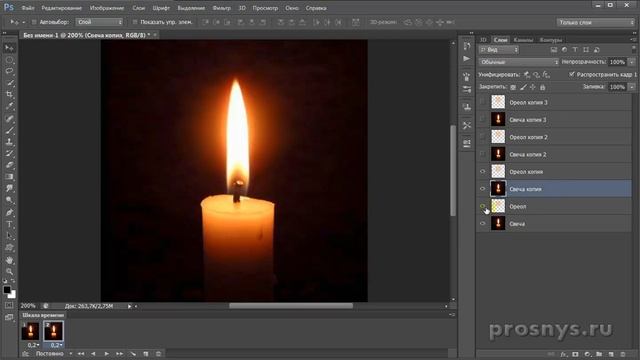Open the fill slider arrow
The height and width of the screenshot is (360, 640).
pos(632,87)
